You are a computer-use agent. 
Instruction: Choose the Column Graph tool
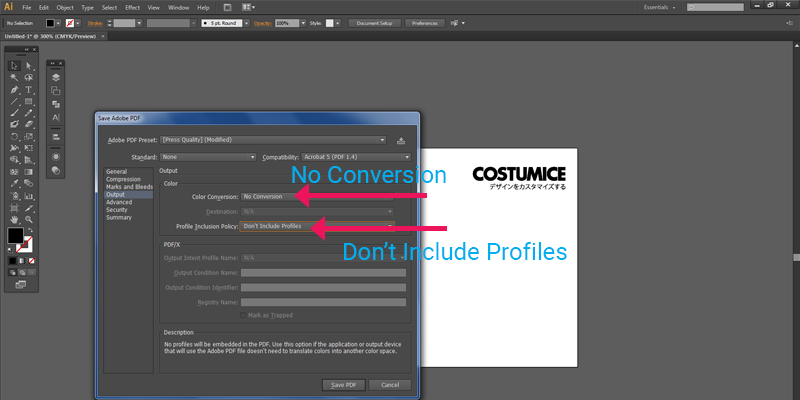click(x=29, y=196)
